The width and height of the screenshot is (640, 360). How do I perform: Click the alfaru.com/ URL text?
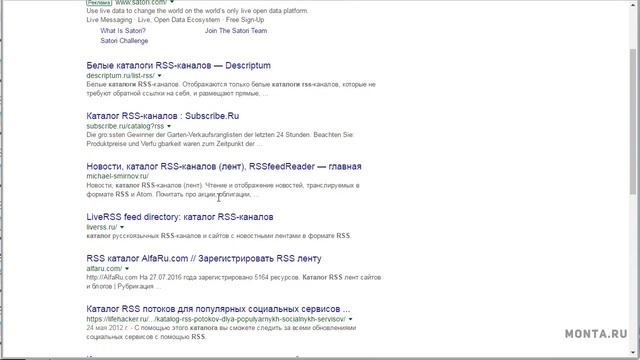(x=104, y=269)
